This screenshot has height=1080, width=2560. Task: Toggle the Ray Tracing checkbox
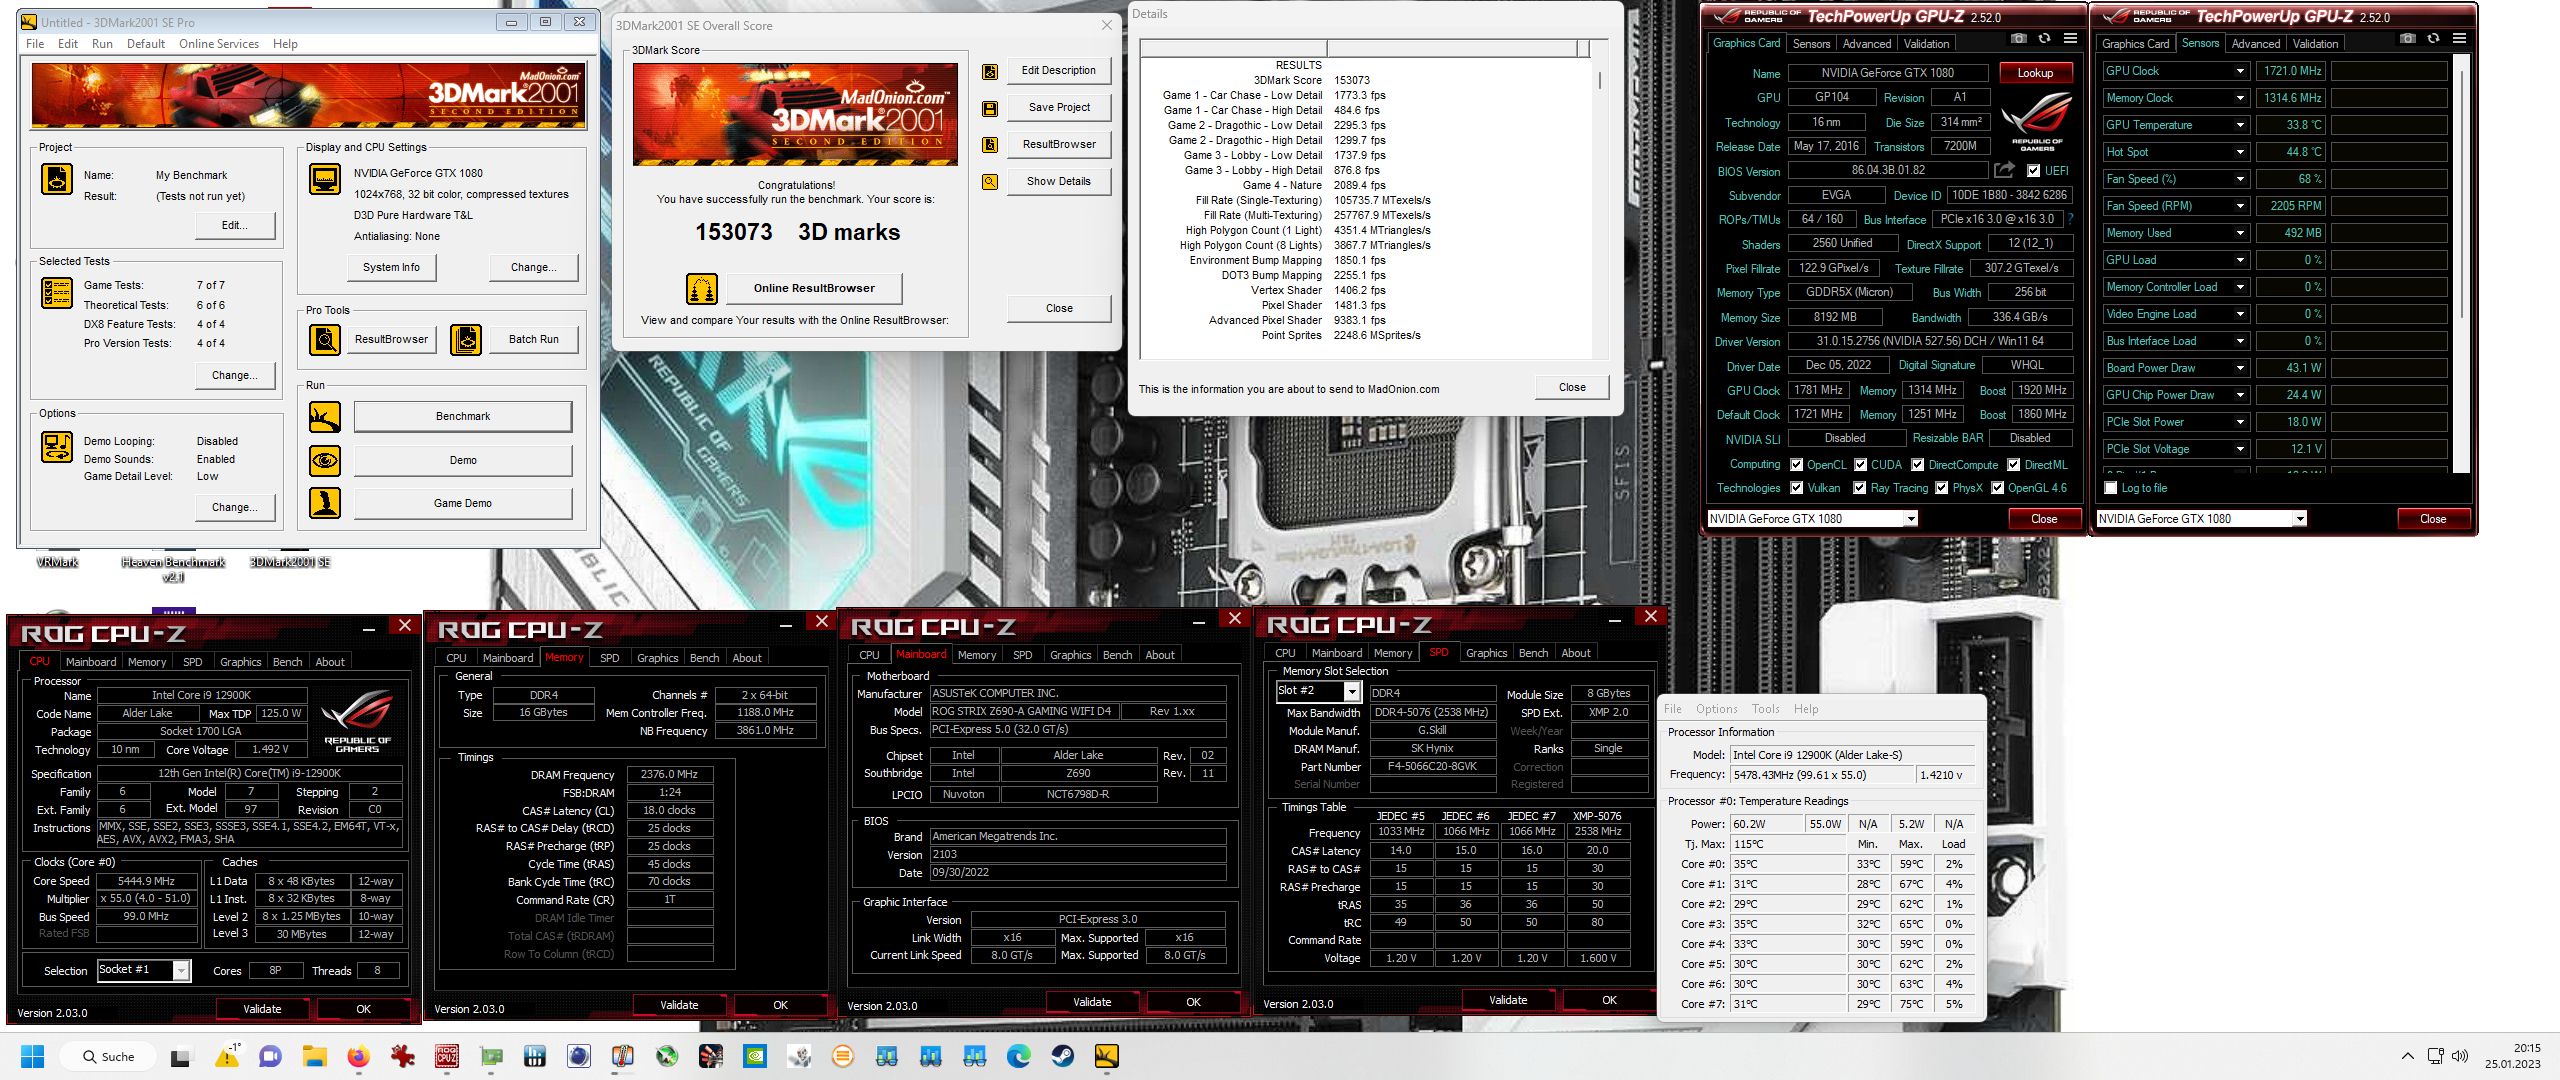pos(1859,488)
